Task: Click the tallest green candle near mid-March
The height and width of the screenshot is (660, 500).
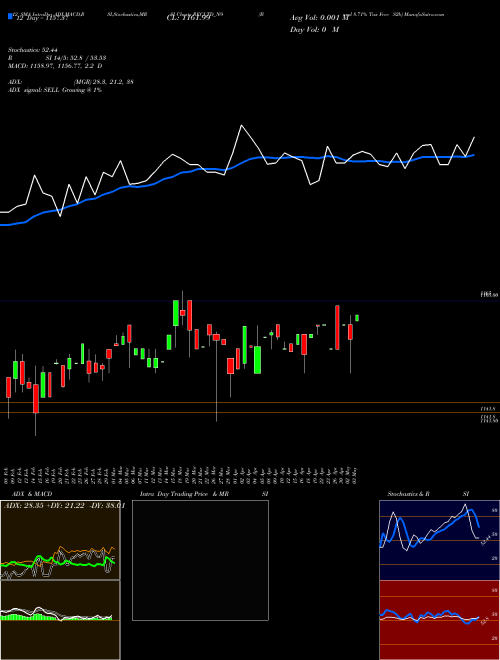Action: click(x=176, y=313)
